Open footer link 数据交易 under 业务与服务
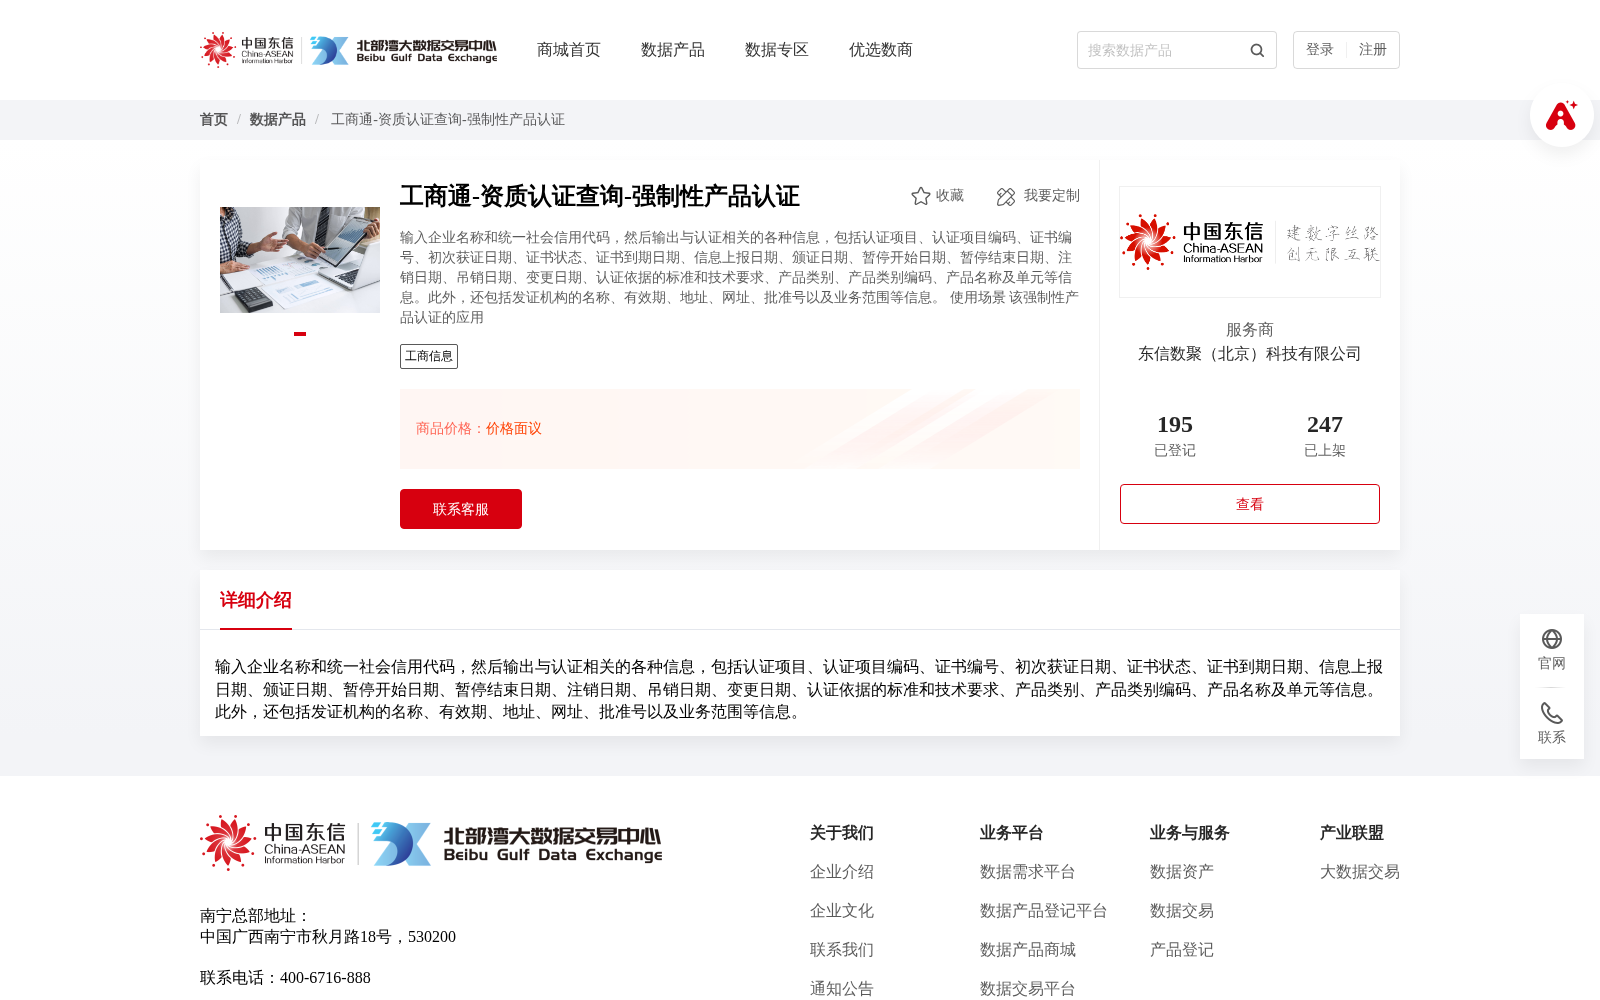The image size is (1600, 1000). pos(1182,911)
